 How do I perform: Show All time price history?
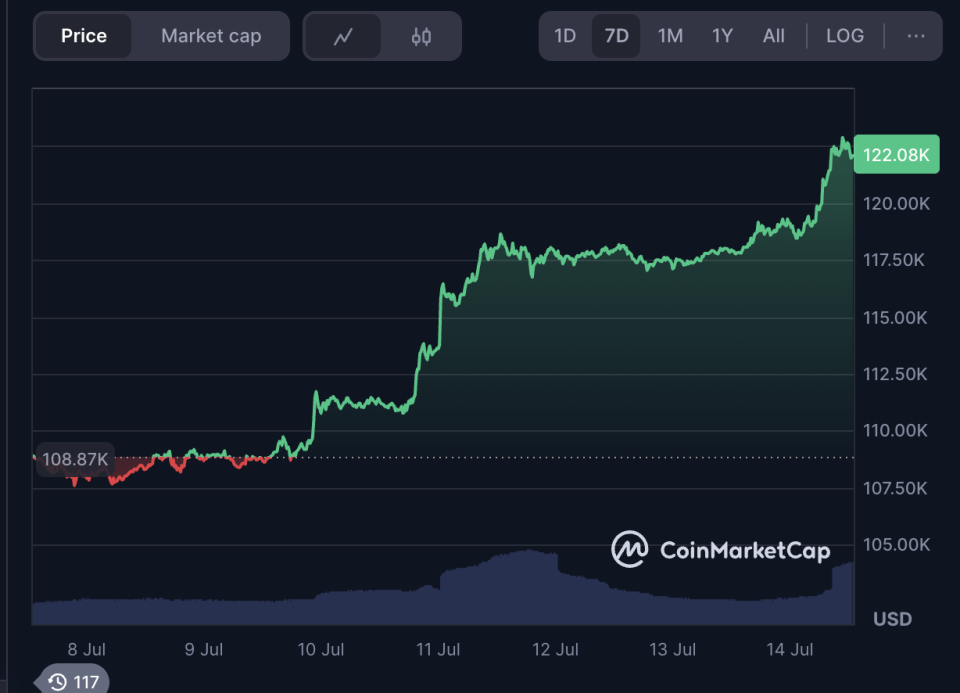point(773,36)
